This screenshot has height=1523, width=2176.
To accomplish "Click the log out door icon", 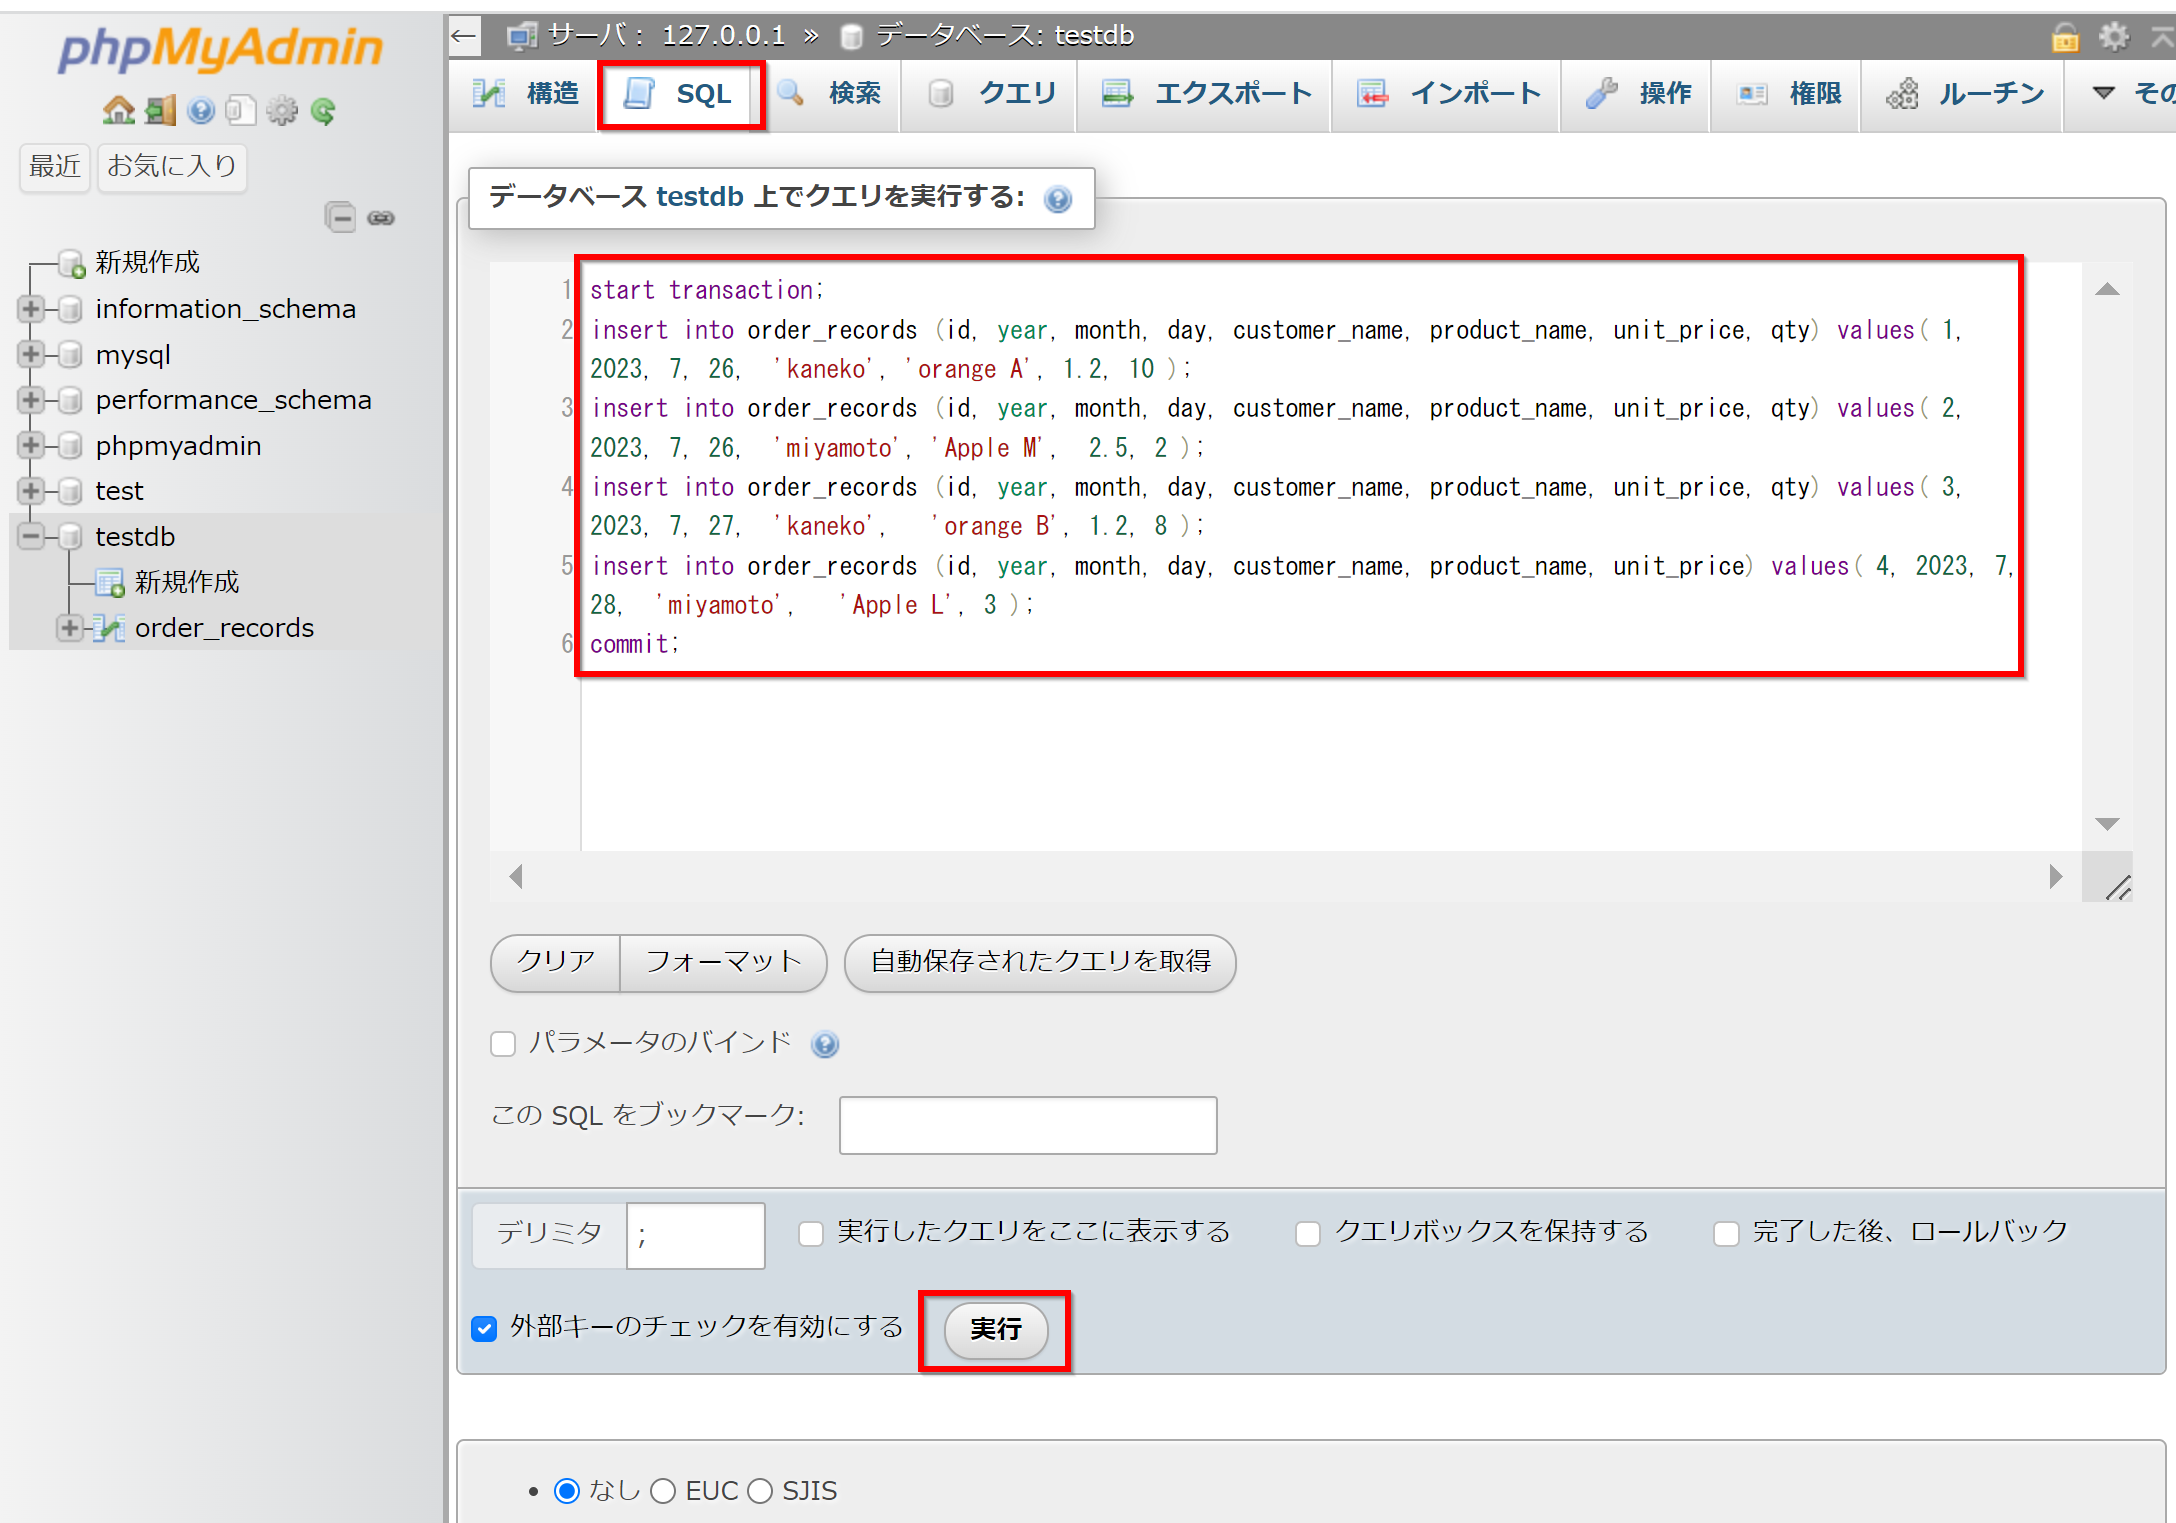I will pyautogui.click(x=160, y=110).
